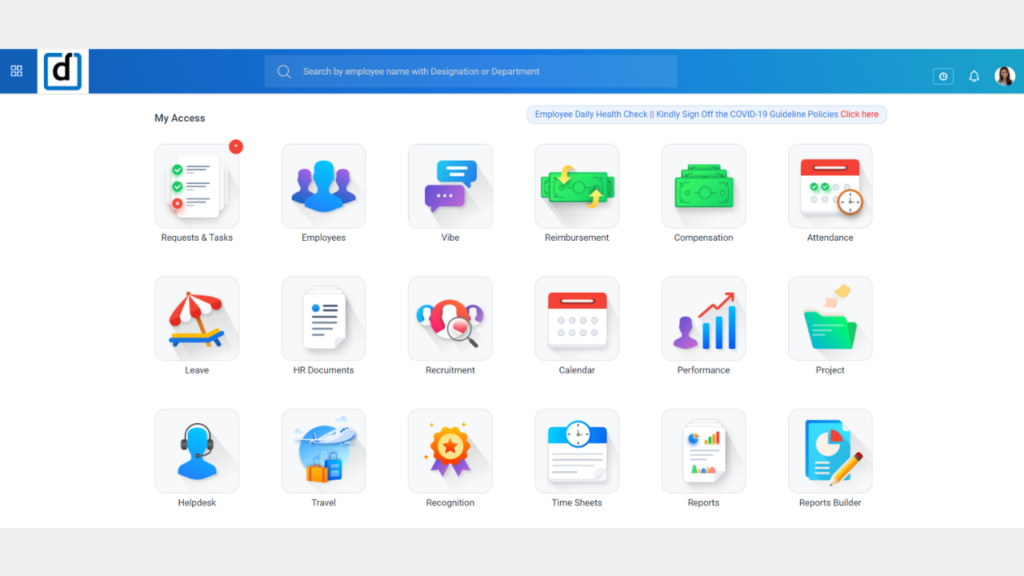Viewport: 1024px width, 576px height.
Task: Launch the Vibe chat module
Action: [450, 187]
